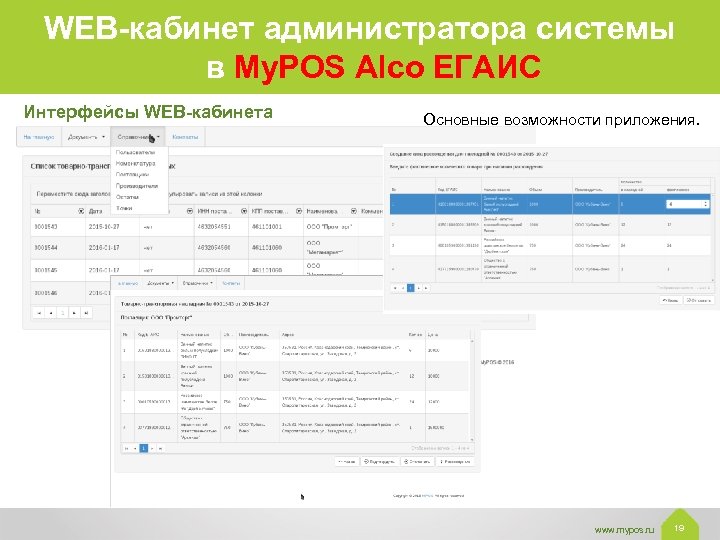This screenshot has width=720, height=540.
Task: Select Поставщики from the Справочники menu
Action: tap(132, 174)
